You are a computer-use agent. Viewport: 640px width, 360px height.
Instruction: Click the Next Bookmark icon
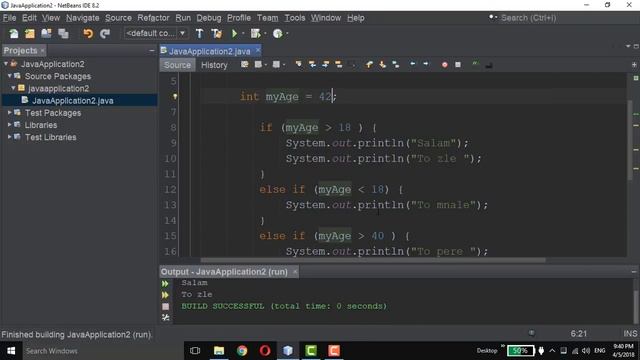382,64
